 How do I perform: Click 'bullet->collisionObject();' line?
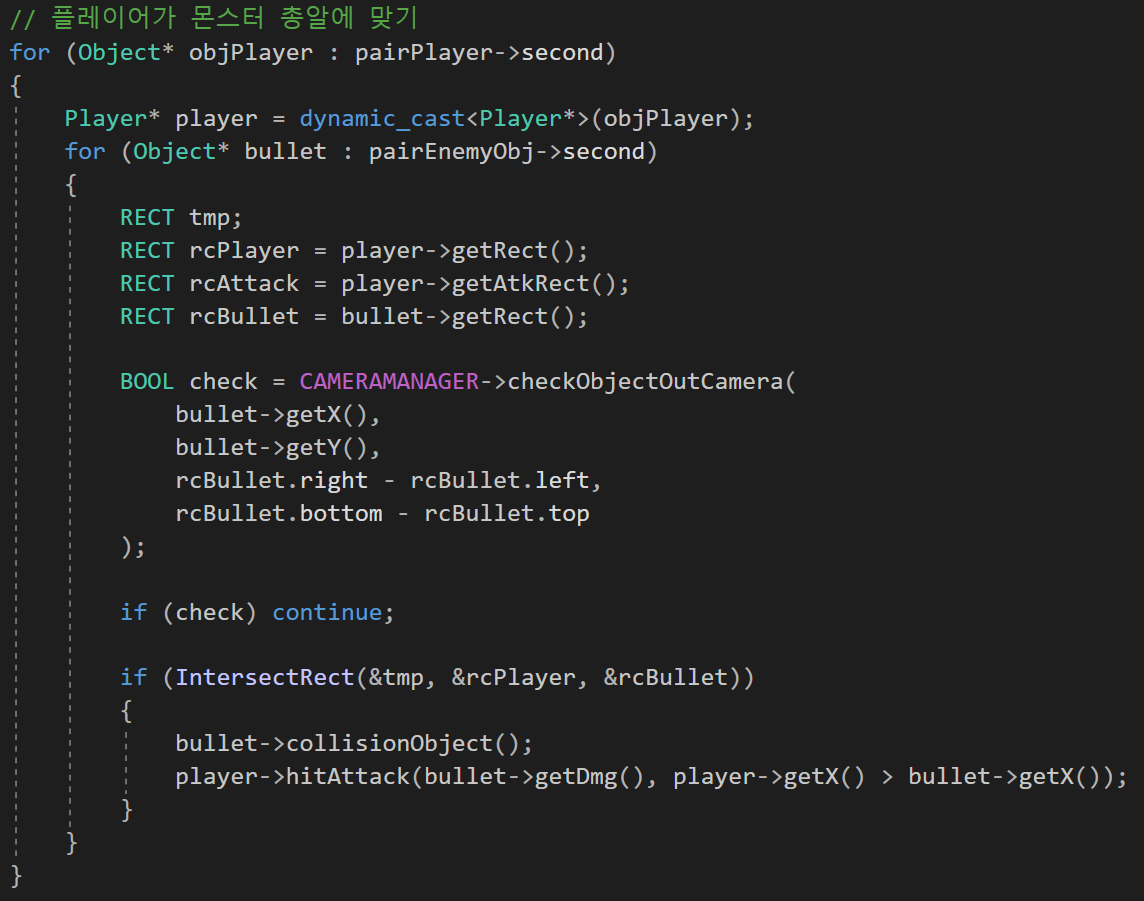tap(354, 743)
